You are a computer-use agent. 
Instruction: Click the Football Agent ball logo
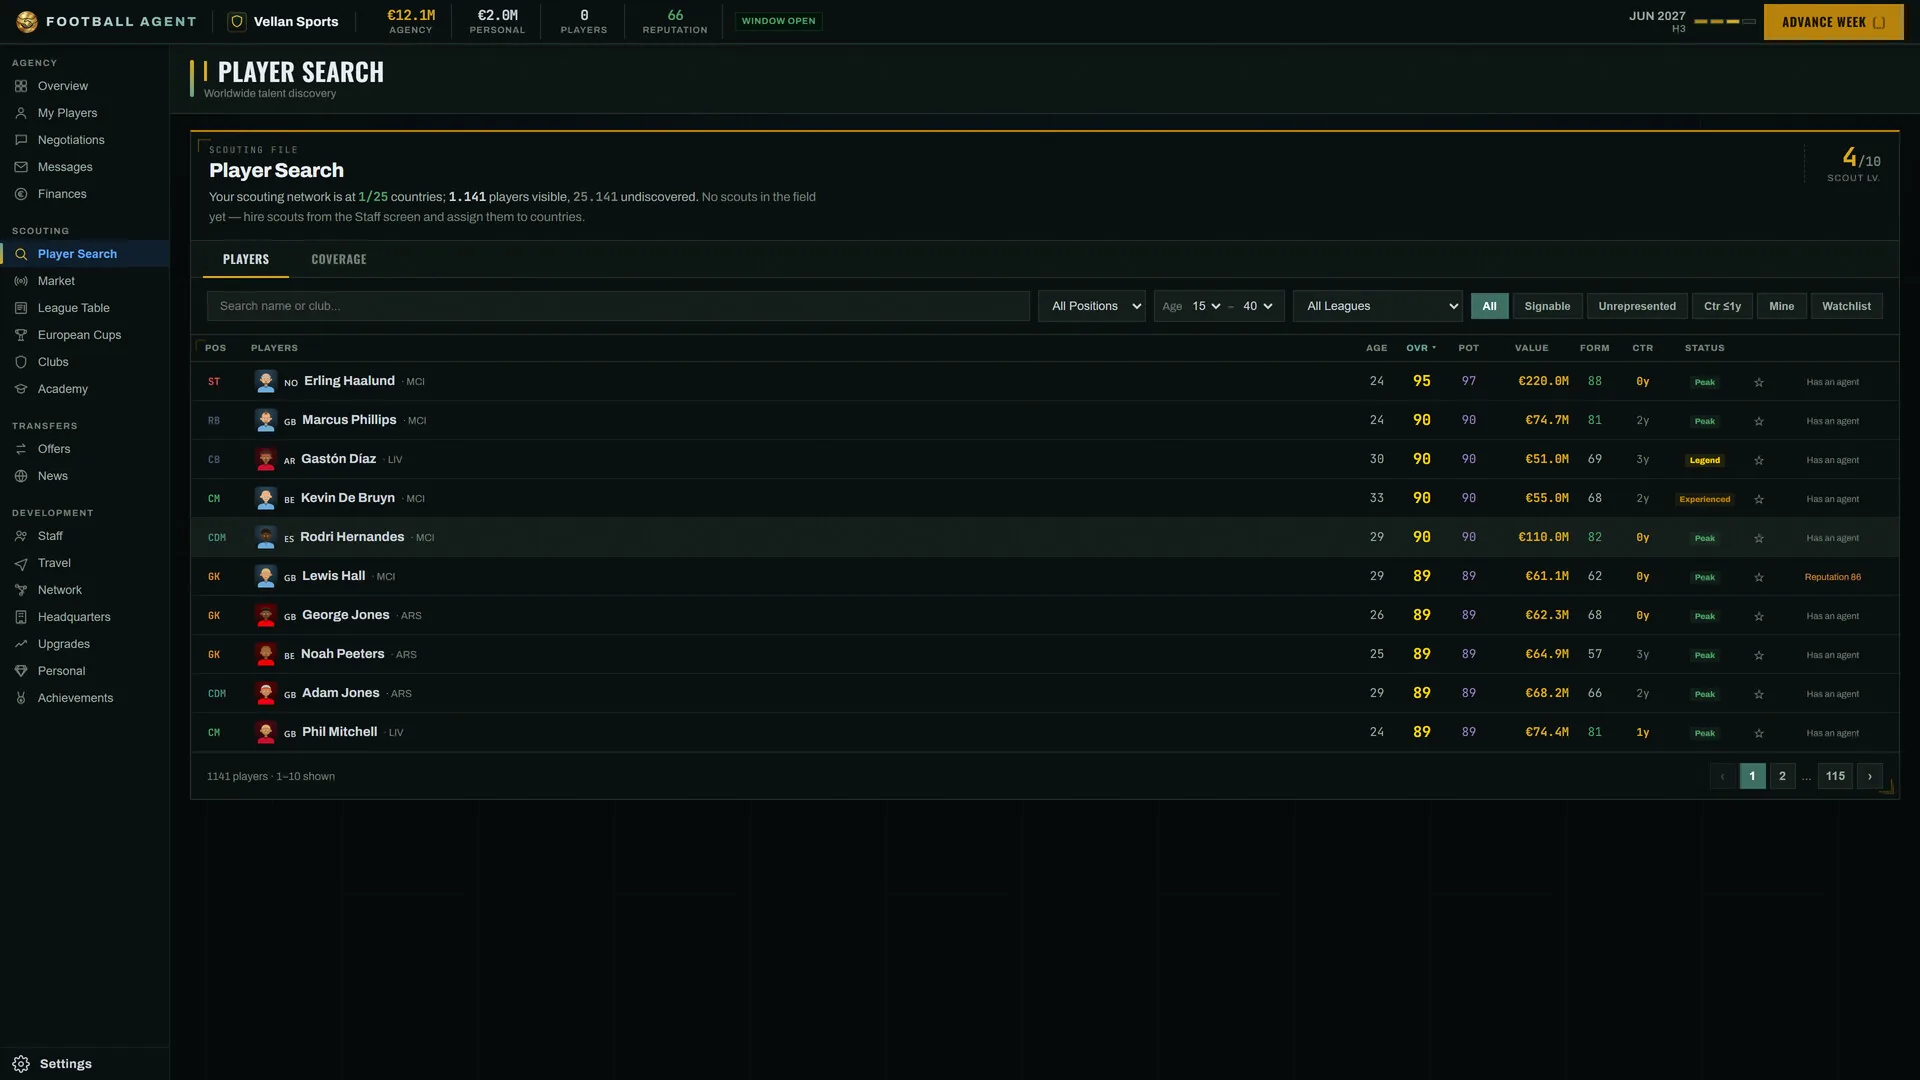pyautogui.click(x=27, y=21)
